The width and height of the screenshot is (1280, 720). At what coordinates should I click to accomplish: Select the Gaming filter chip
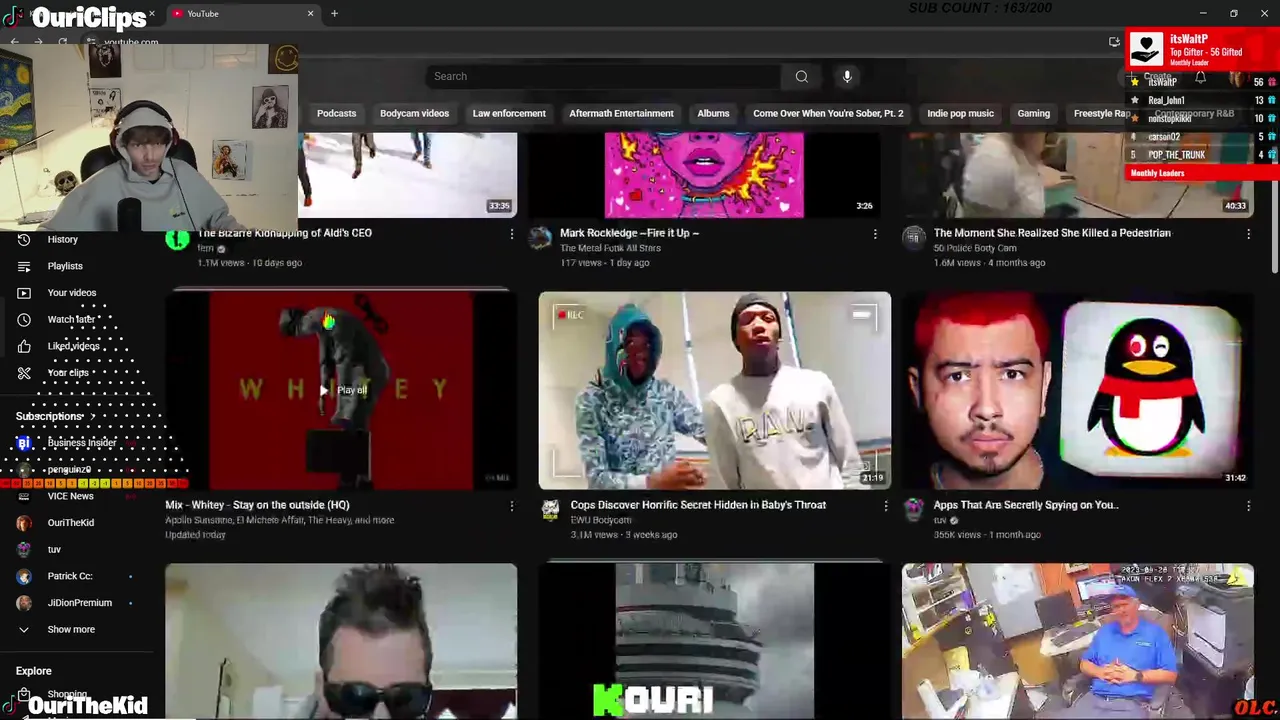click(x=1033, y=113)
